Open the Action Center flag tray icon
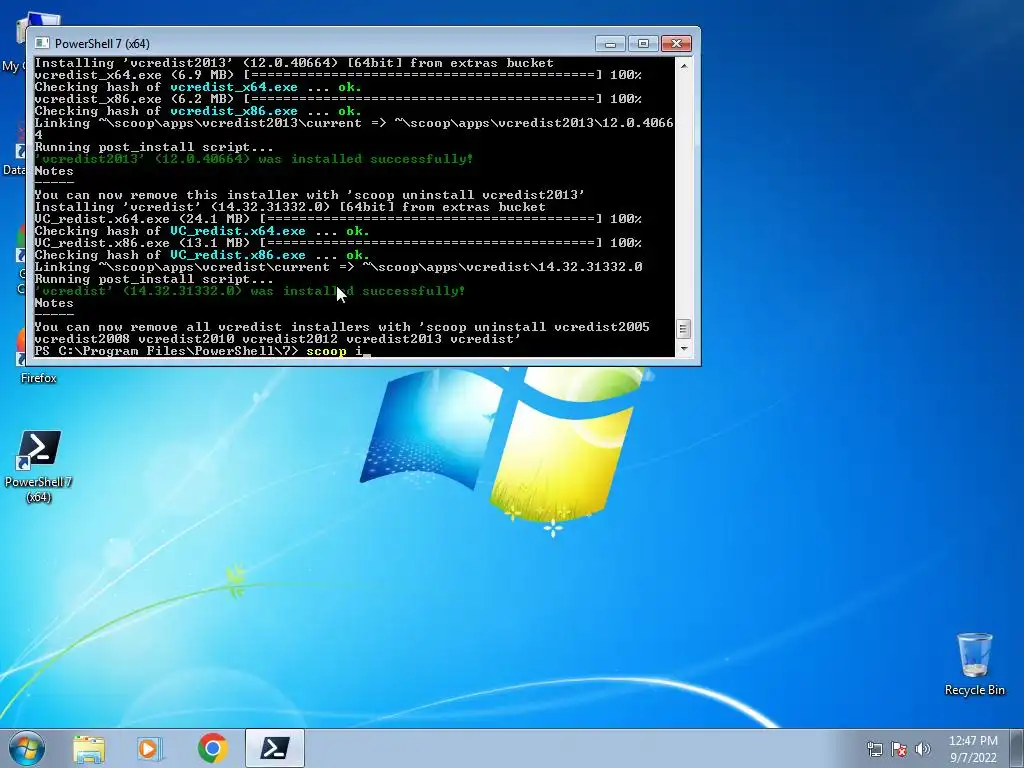This screenshot has width=1024, height=768. [899, 749]
